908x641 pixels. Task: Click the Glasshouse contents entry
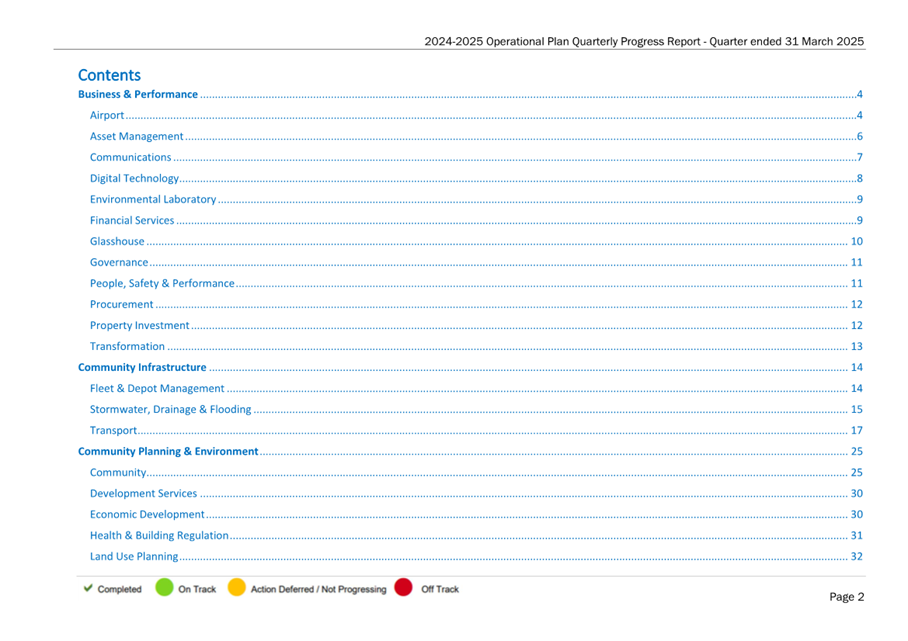click(x=476, y=241)
